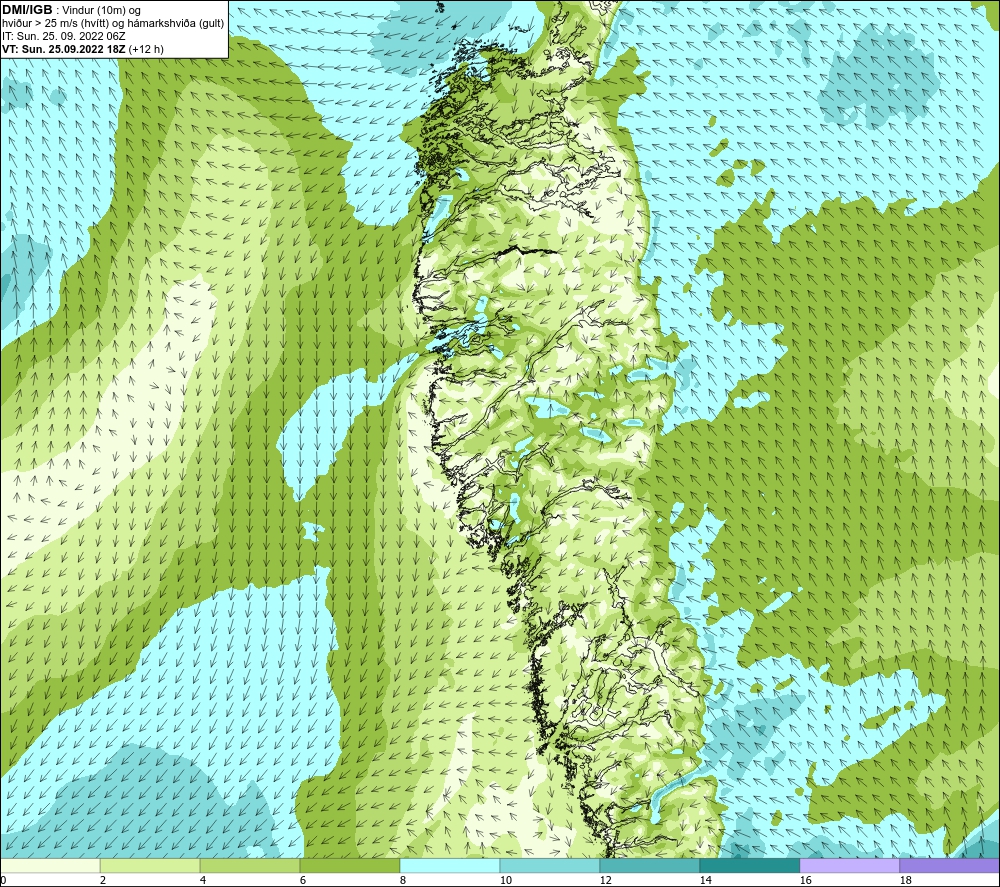Click the legend scale label '6'

[303, 881]
